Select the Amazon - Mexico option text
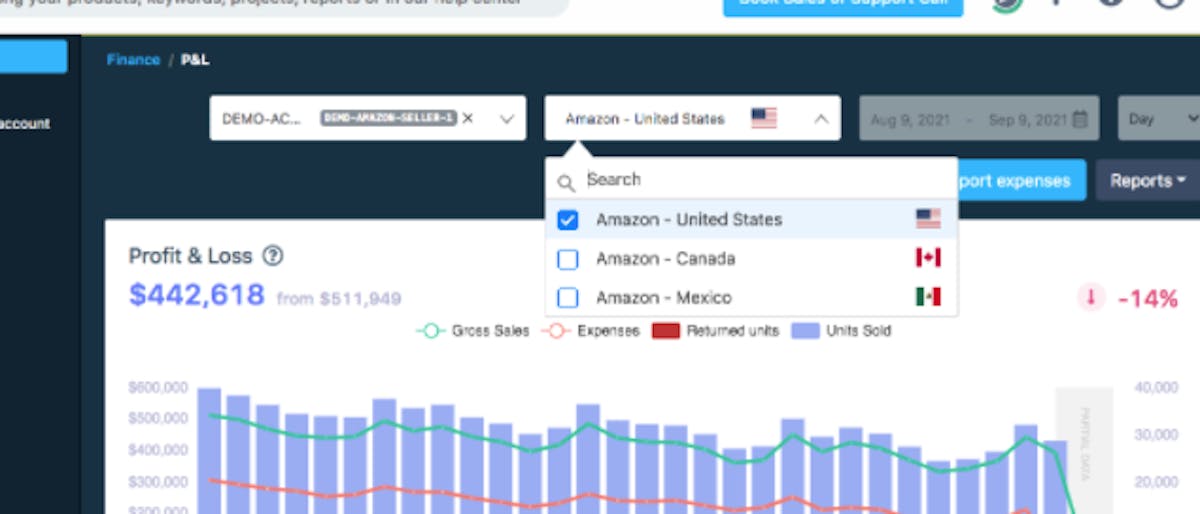This screenshot has height=514, width=1200. tap(664, 298)
